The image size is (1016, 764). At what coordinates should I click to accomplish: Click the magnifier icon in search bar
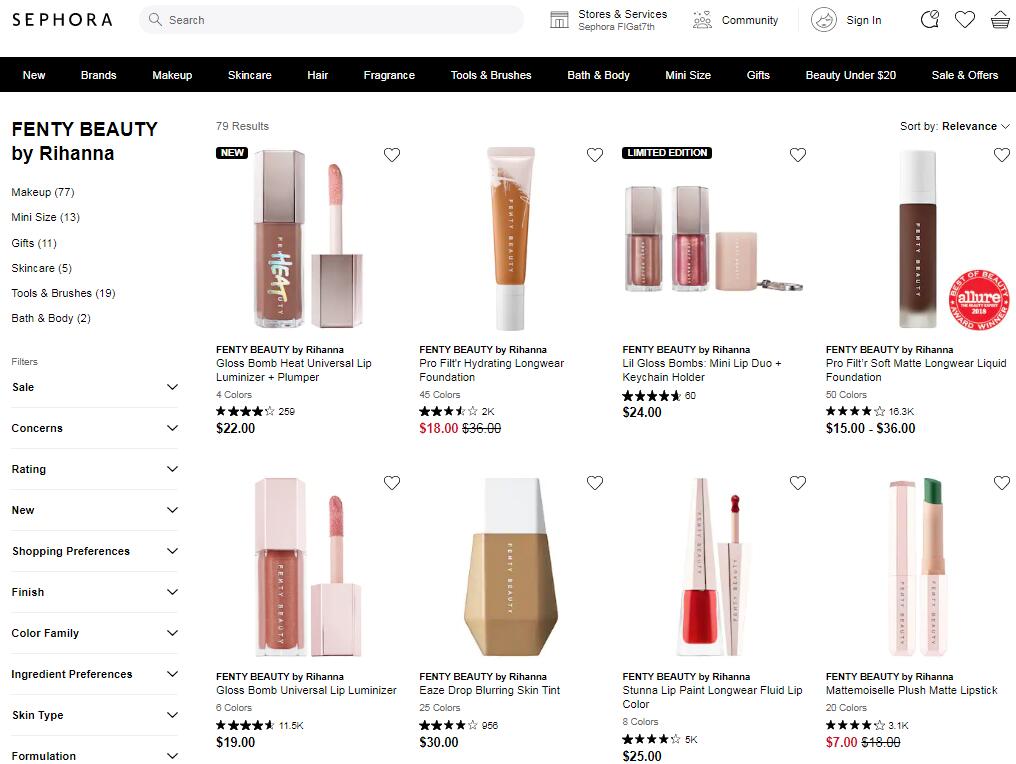click(x=156, y=19)
